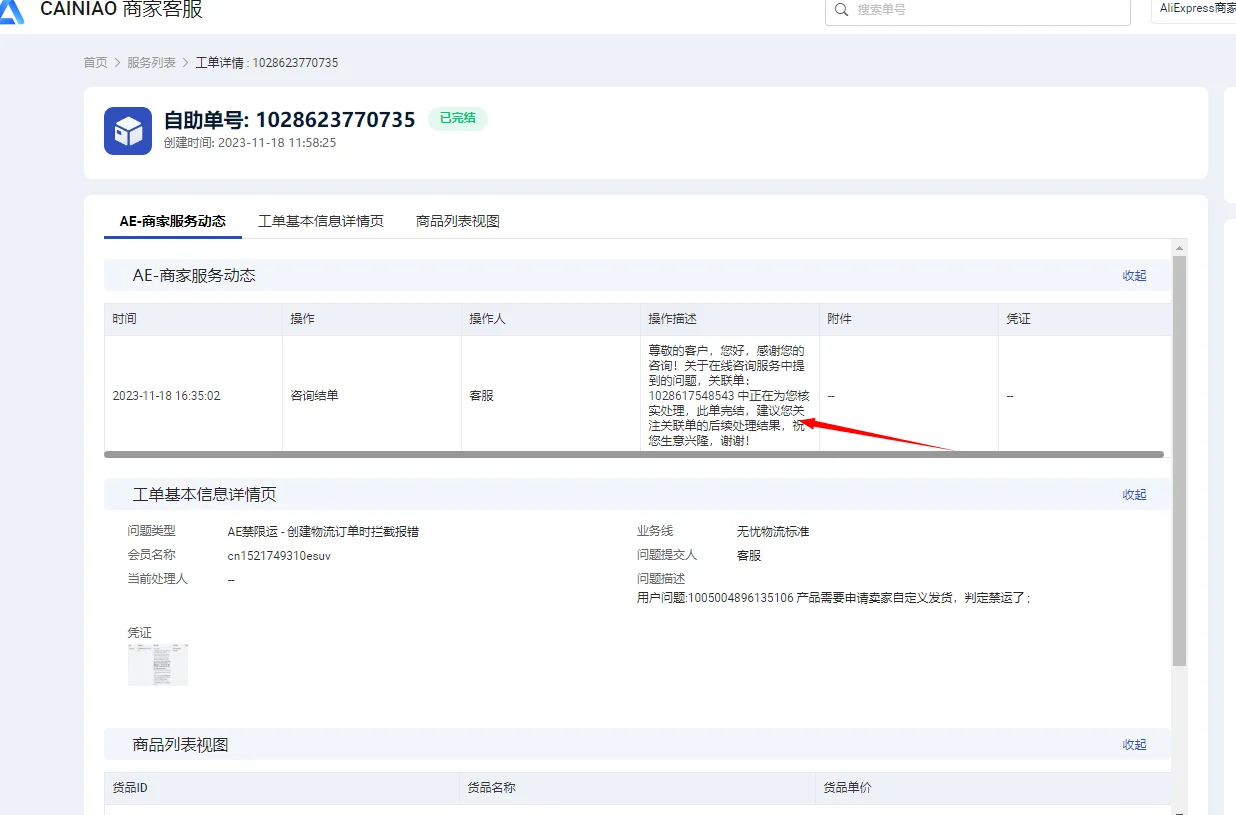Click the 时间 column header

pyautogui.click(x=194, y=319)
